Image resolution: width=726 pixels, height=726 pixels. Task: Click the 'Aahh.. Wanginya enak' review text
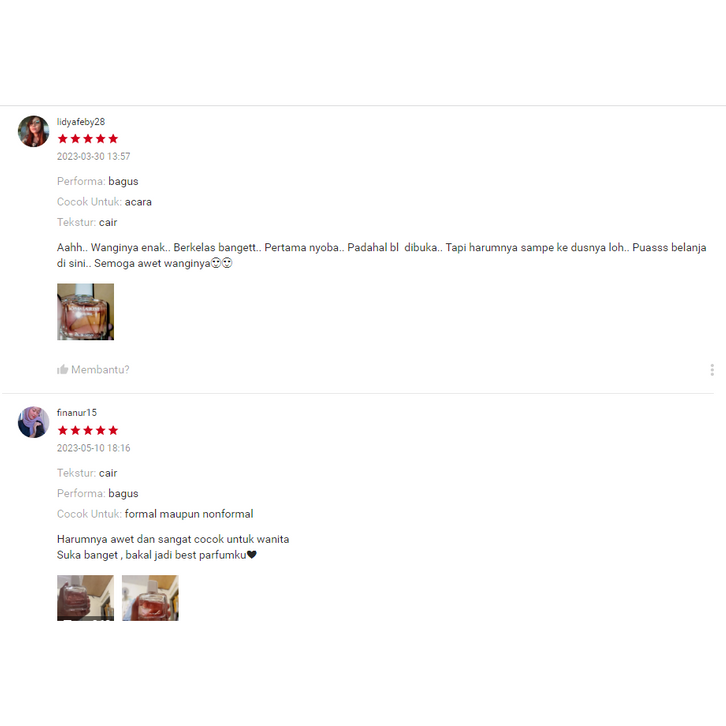pyautogui.click(x=382, y=255)
